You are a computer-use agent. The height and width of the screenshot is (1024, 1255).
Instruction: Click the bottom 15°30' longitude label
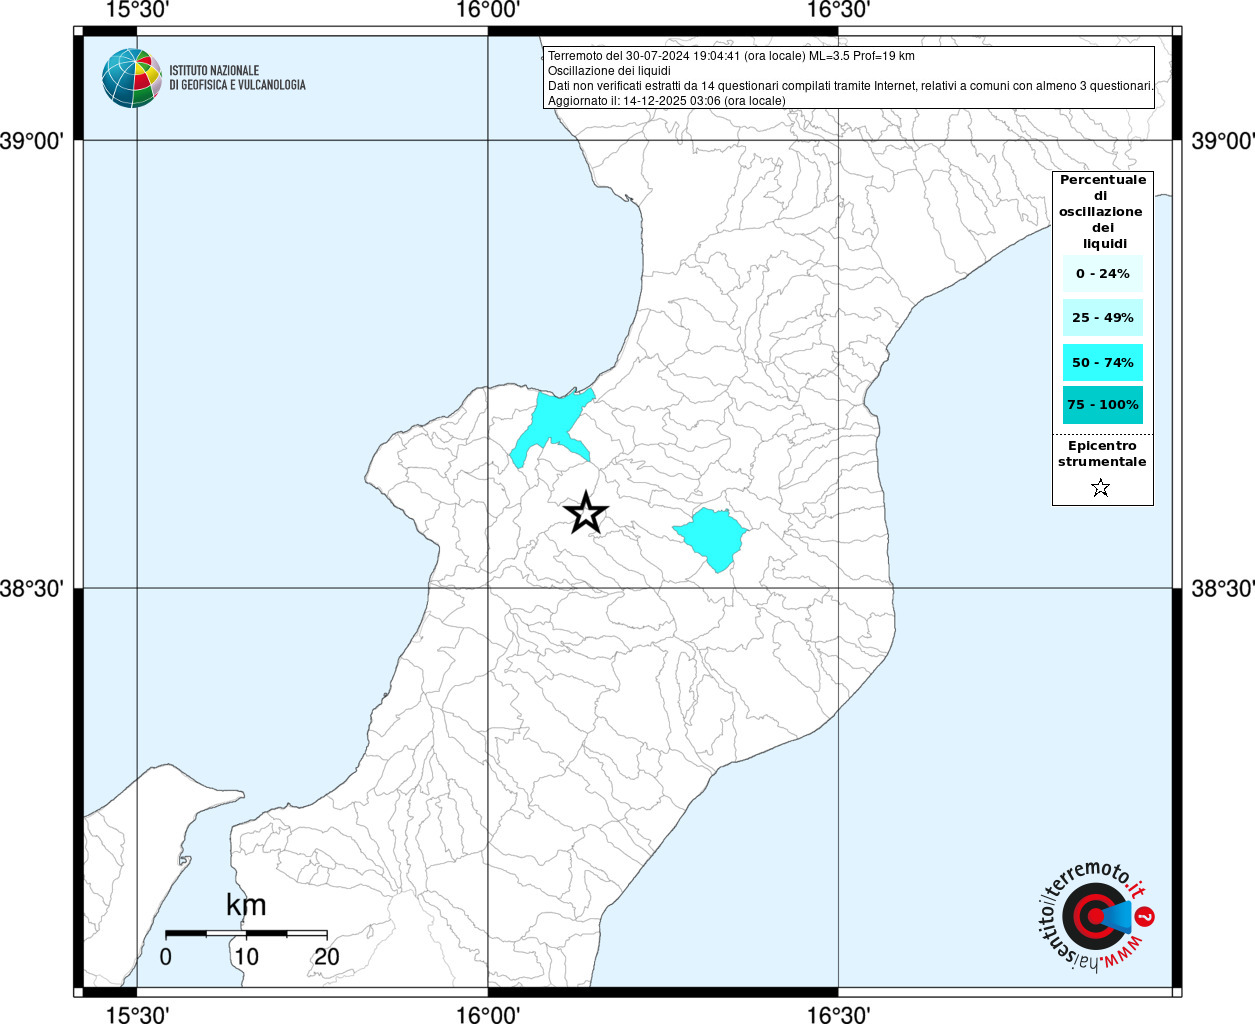[x=137, y=1014]
